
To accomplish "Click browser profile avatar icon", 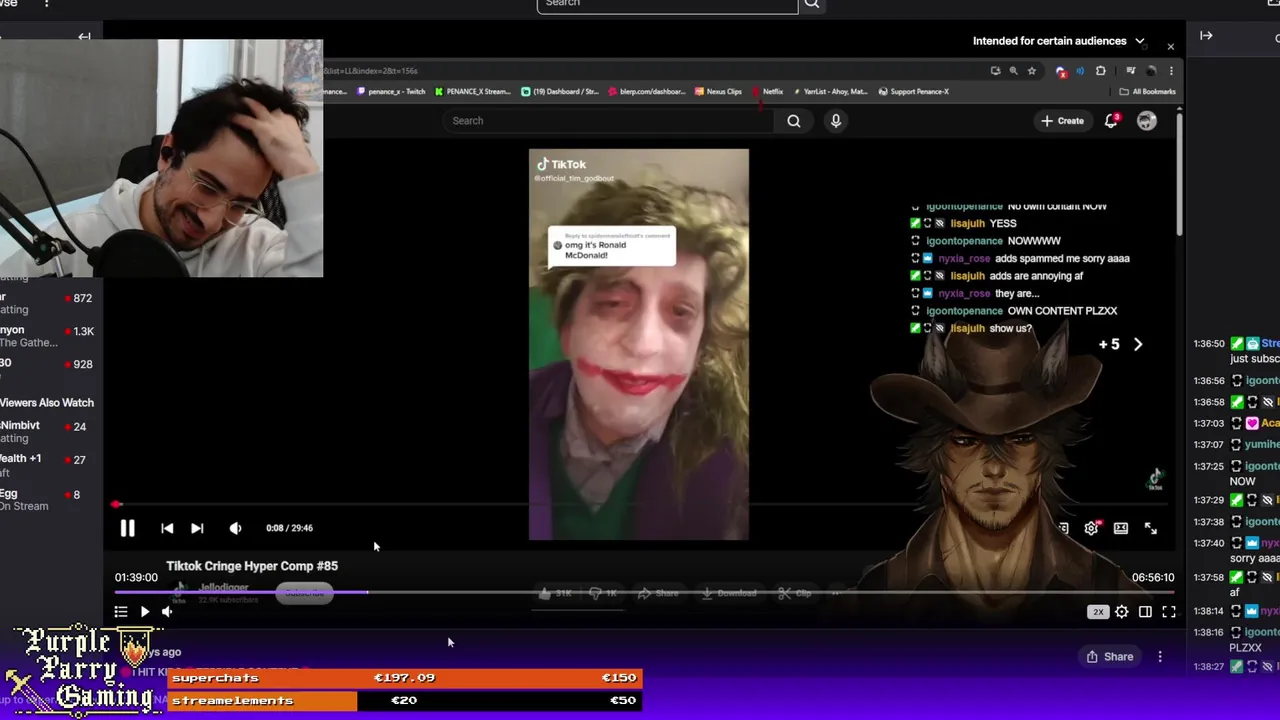I will (x=1151, y=71).
